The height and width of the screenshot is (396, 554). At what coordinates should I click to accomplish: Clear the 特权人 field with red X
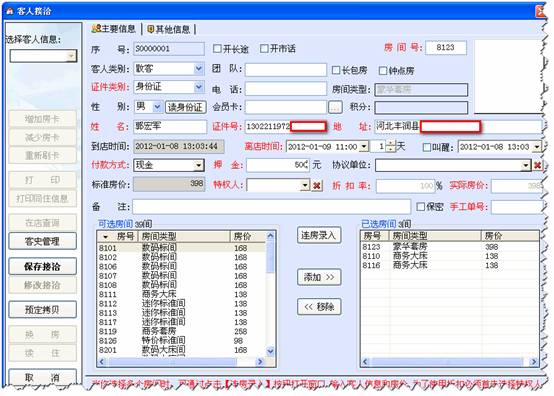pos(317,185)
